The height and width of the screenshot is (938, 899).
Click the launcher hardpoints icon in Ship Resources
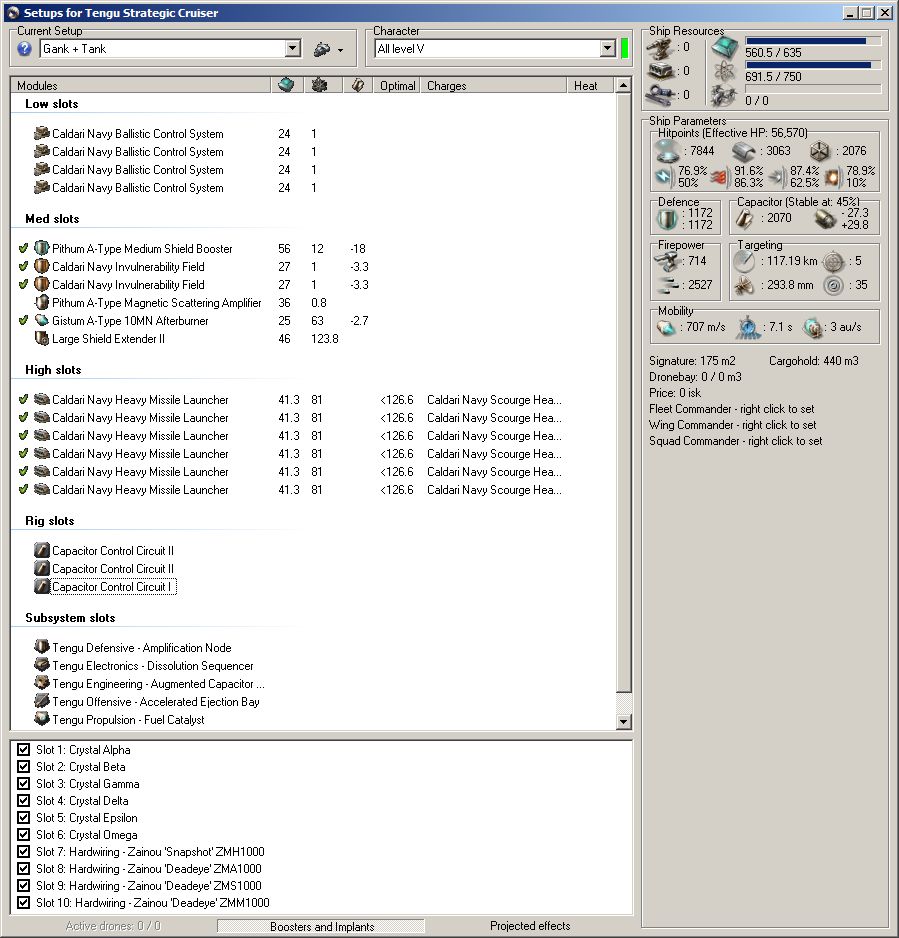[x=661, y=71]
